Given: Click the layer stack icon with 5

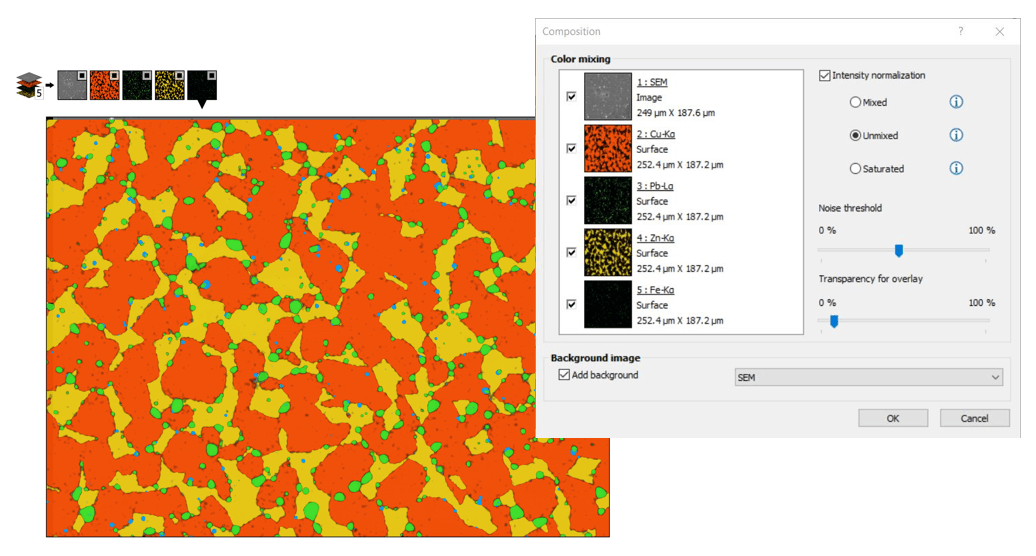Looking at the screenshot, I should [x=29, y=86].
